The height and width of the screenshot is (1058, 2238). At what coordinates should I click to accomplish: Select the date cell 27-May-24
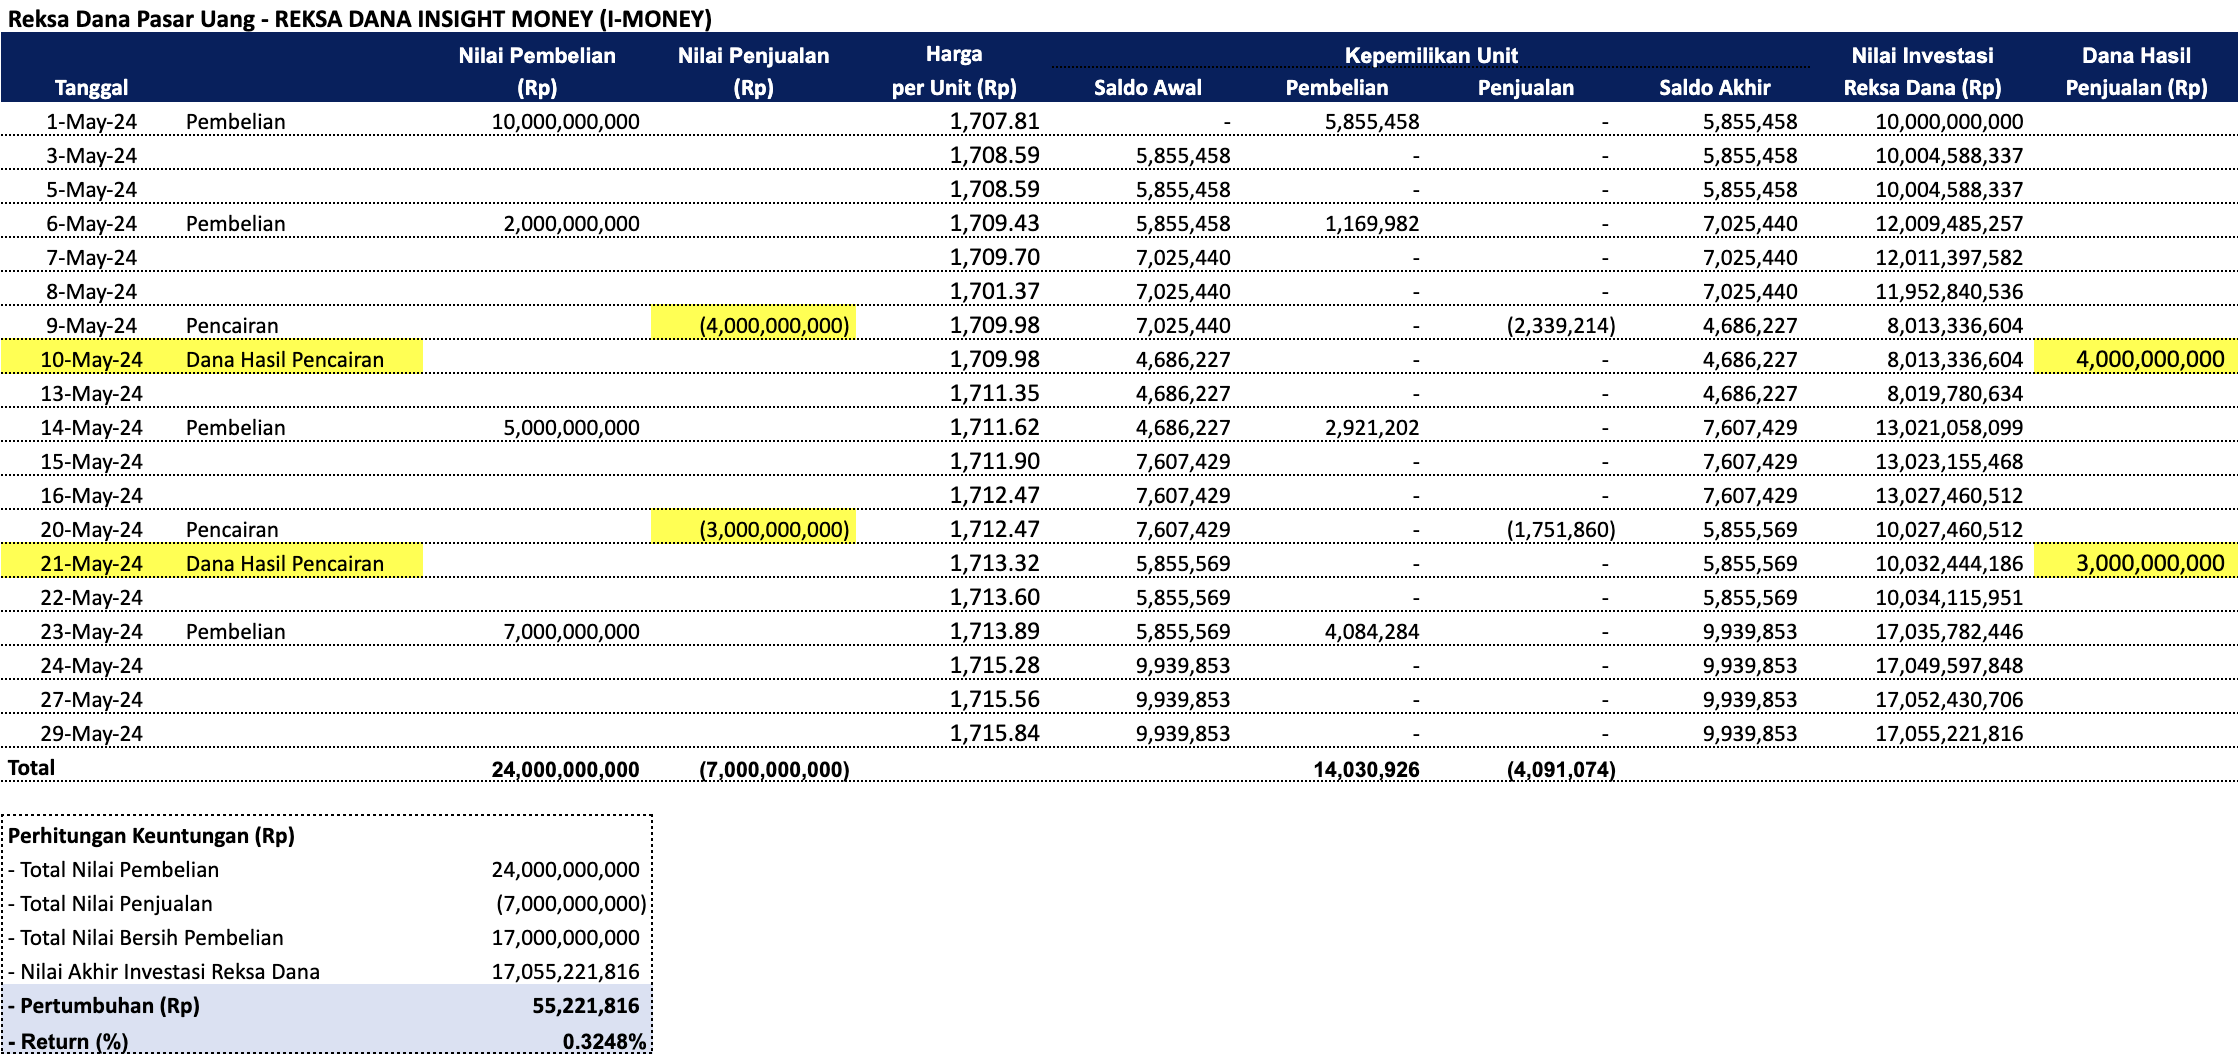(x=91, y=700)
